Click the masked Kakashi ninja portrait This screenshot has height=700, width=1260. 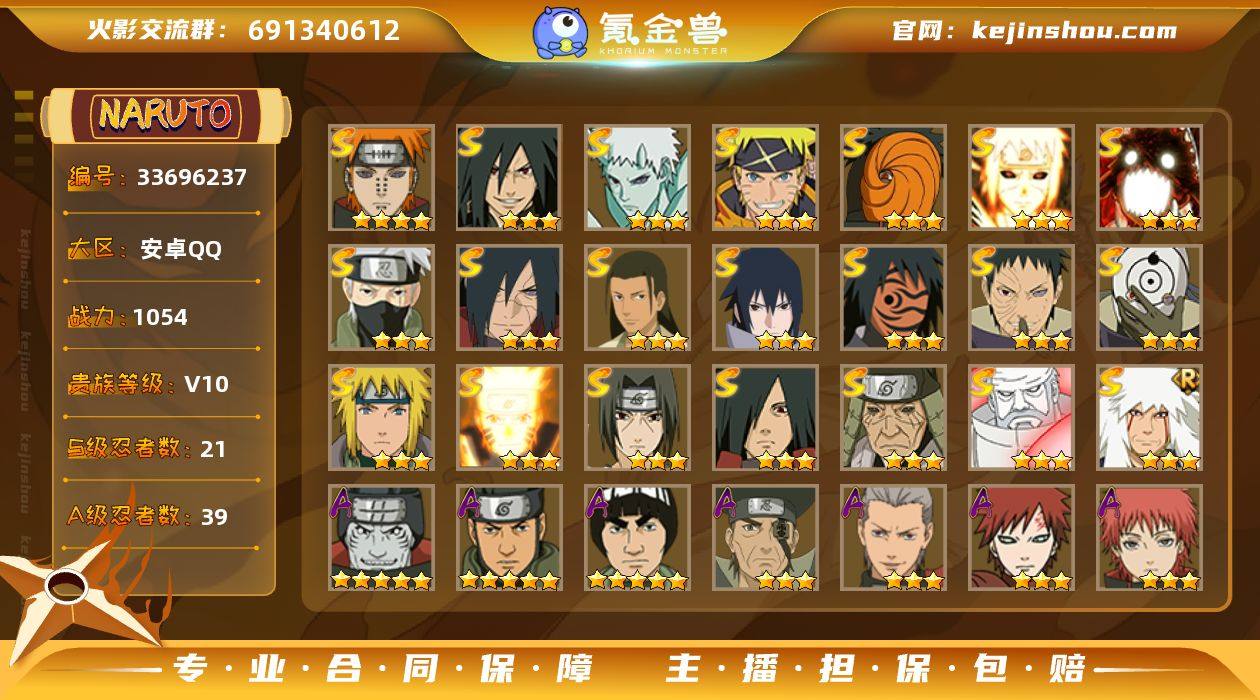coord(381,298)
